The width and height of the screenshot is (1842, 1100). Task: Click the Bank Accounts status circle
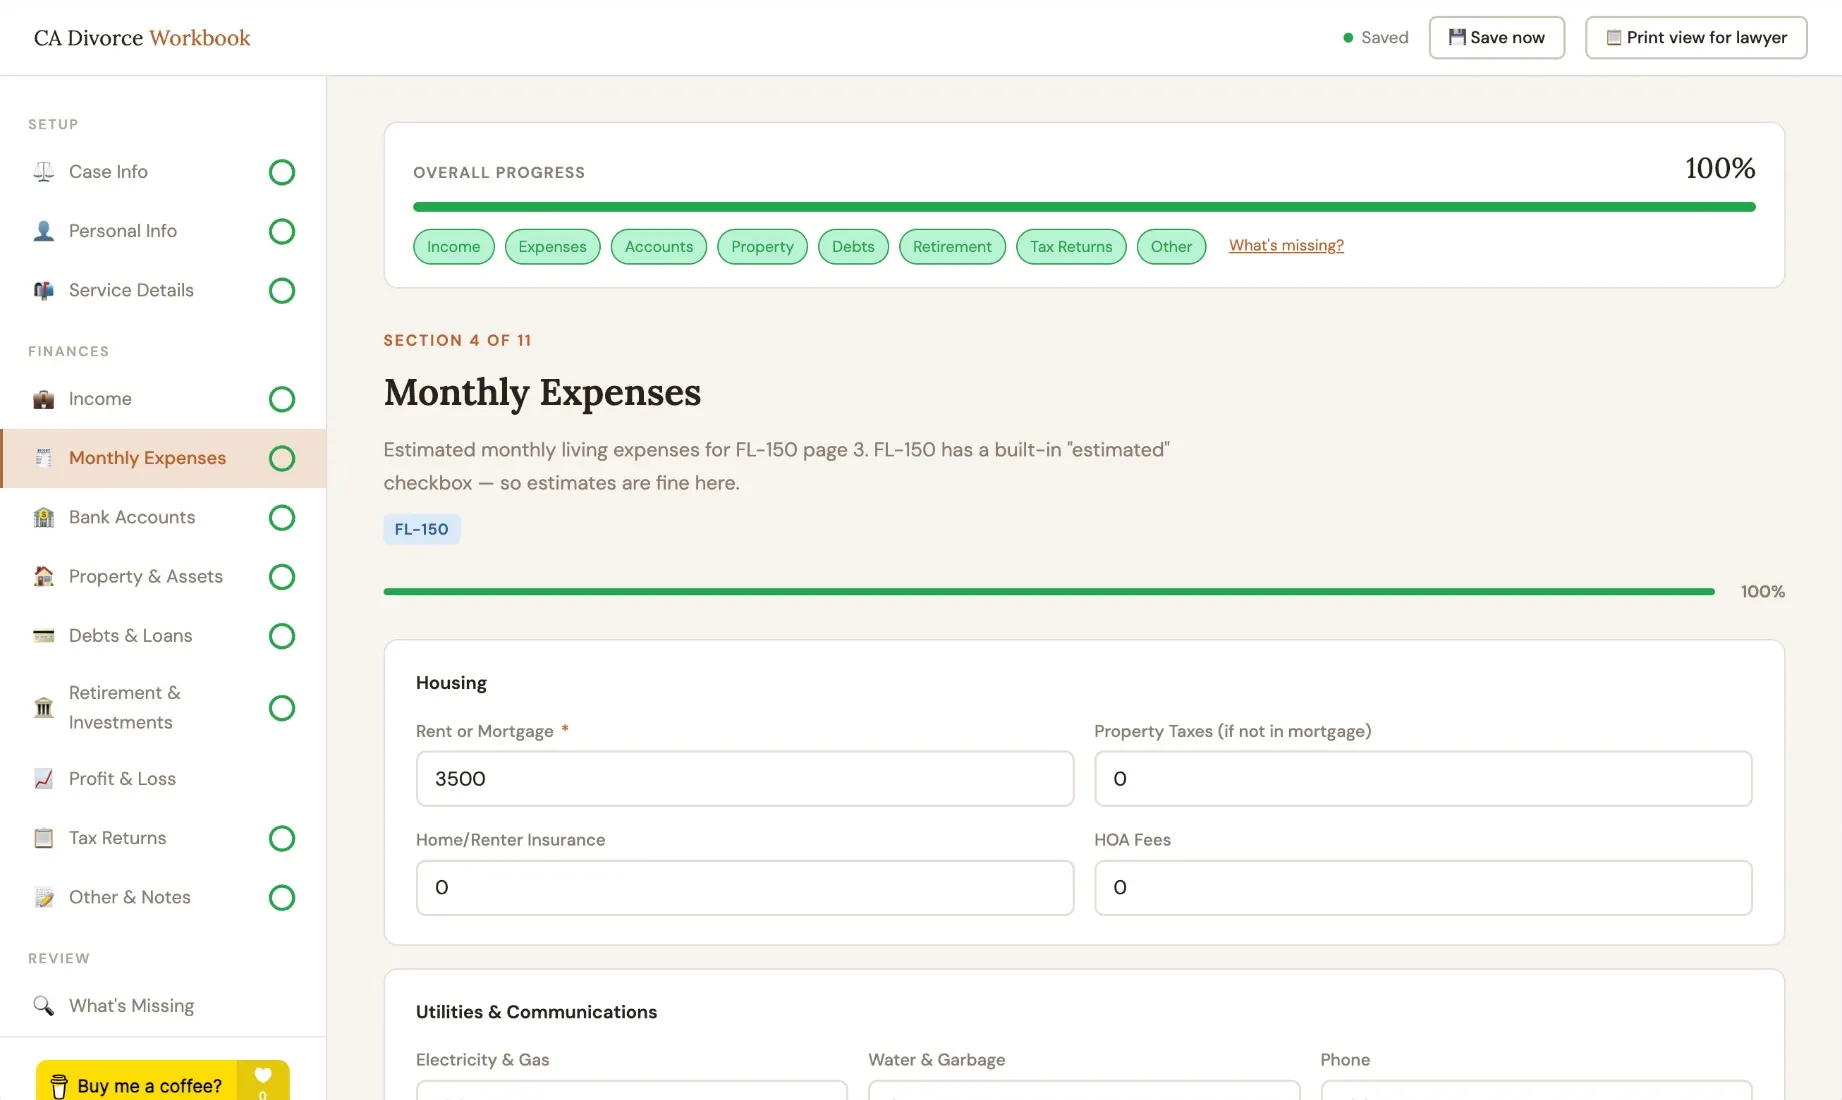(282, 517)
